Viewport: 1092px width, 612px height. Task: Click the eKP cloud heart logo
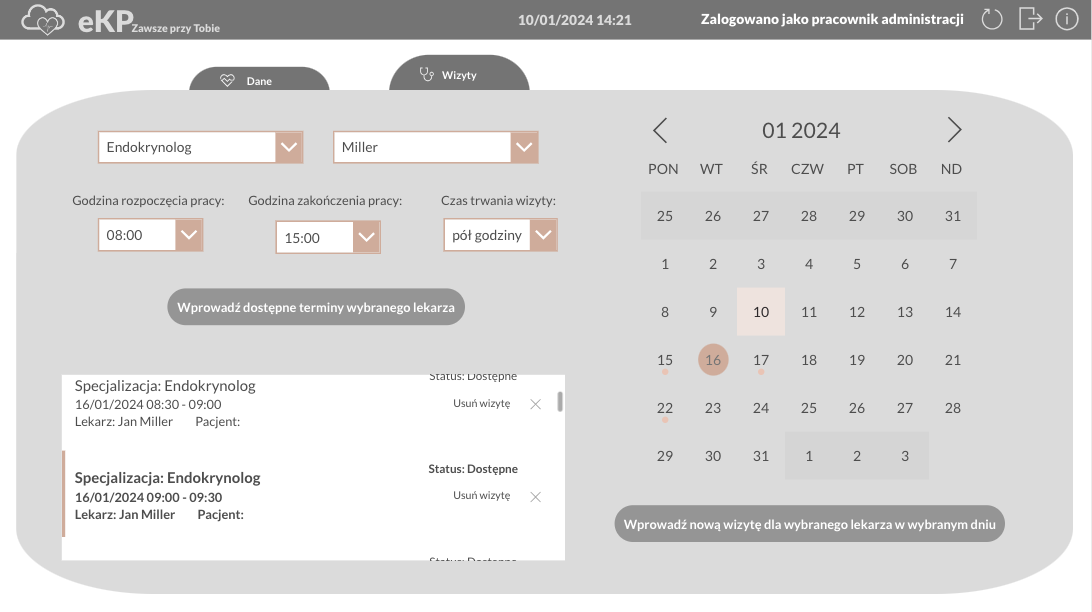(x=43, y=20)
